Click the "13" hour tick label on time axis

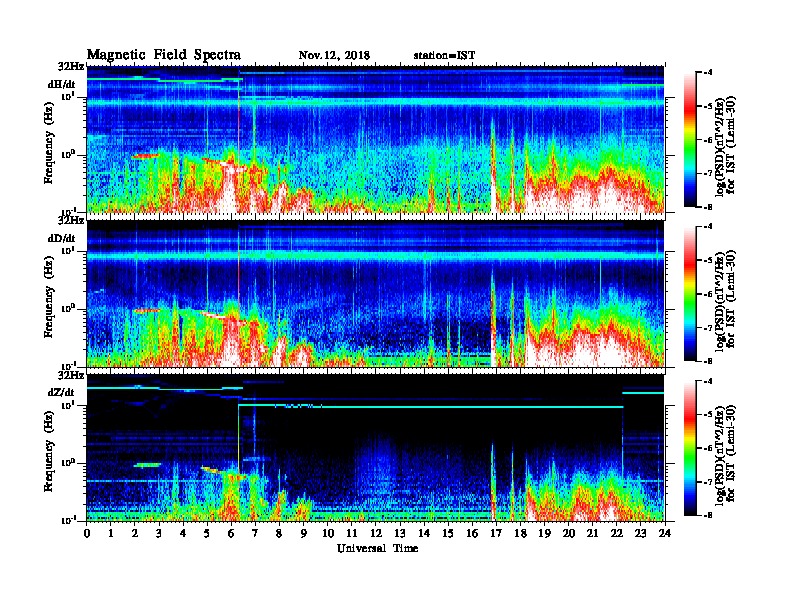coord(400,533)
